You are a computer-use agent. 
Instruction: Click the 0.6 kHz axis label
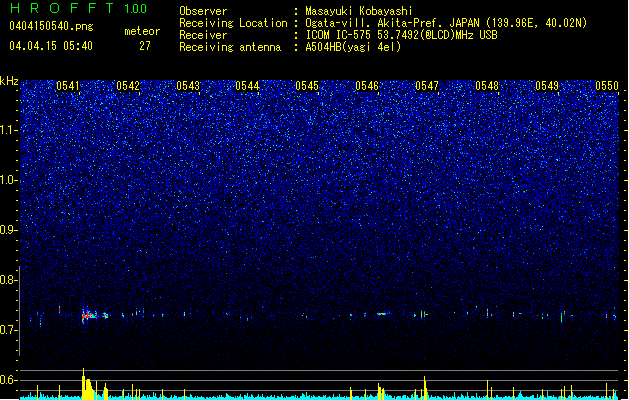pos(8,380)
